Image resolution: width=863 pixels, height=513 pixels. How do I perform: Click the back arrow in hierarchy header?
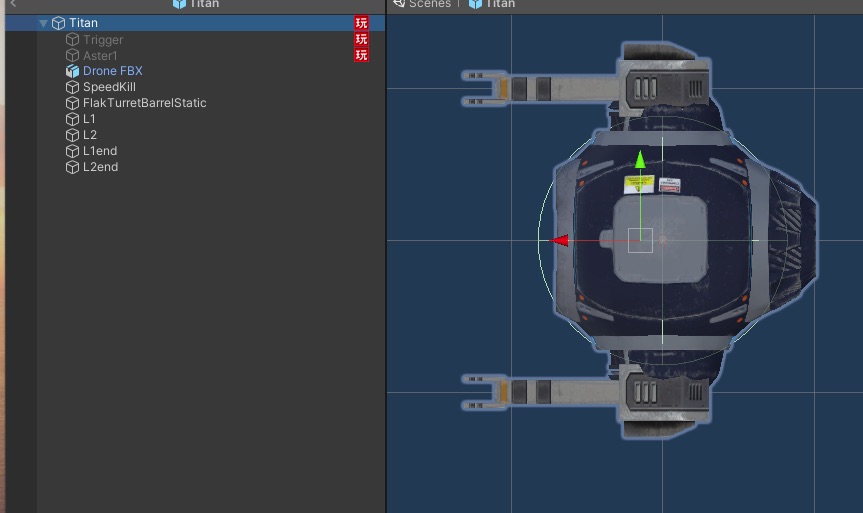13,3
